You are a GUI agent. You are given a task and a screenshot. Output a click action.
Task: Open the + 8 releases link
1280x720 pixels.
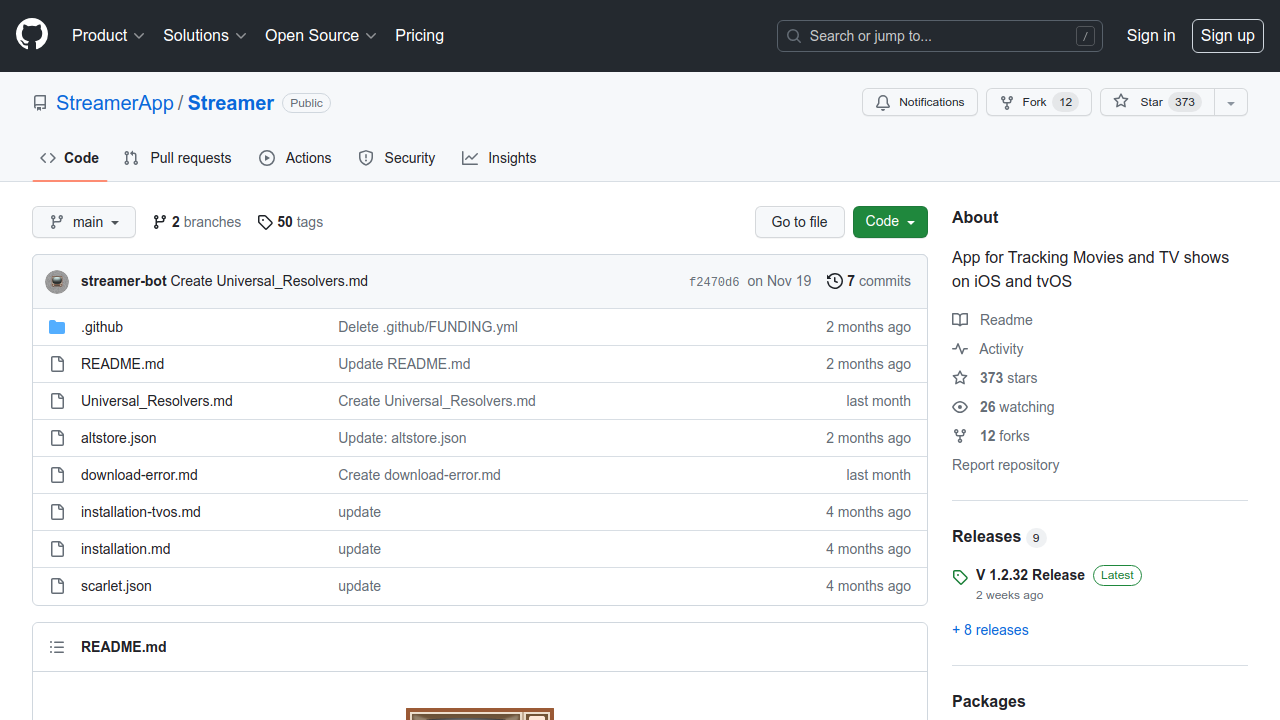(x=990, y=630)
